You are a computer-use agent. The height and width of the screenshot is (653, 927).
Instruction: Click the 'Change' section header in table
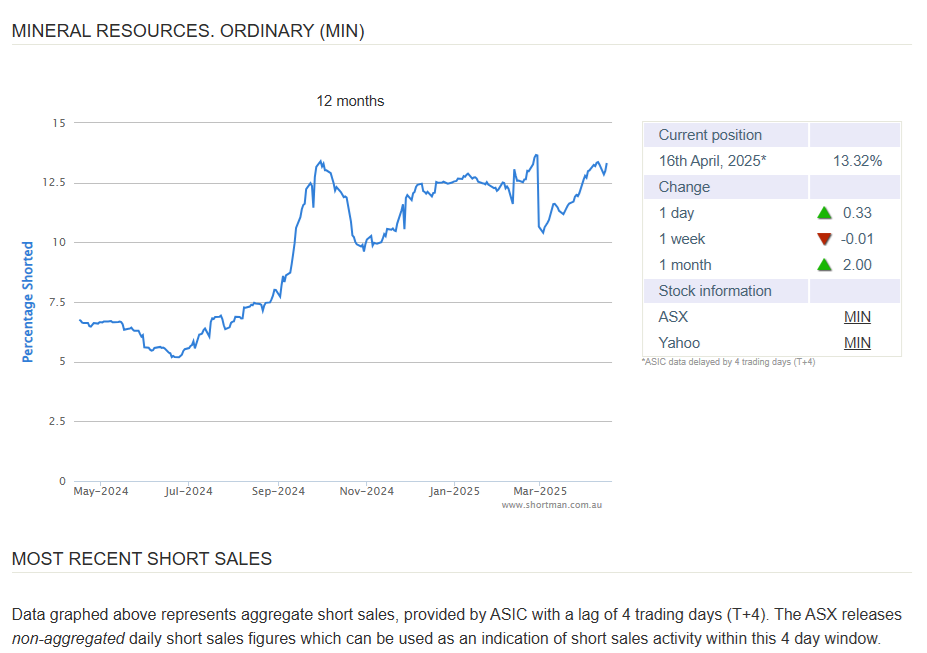pyautogui.click(x=684, y=187)
